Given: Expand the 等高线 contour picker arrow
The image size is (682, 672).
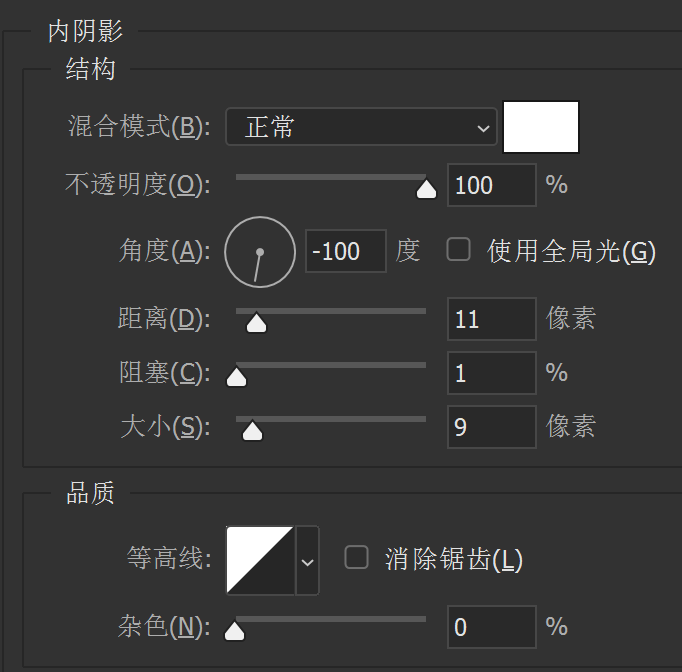Looking at the screenshot, I should point(308,560).
